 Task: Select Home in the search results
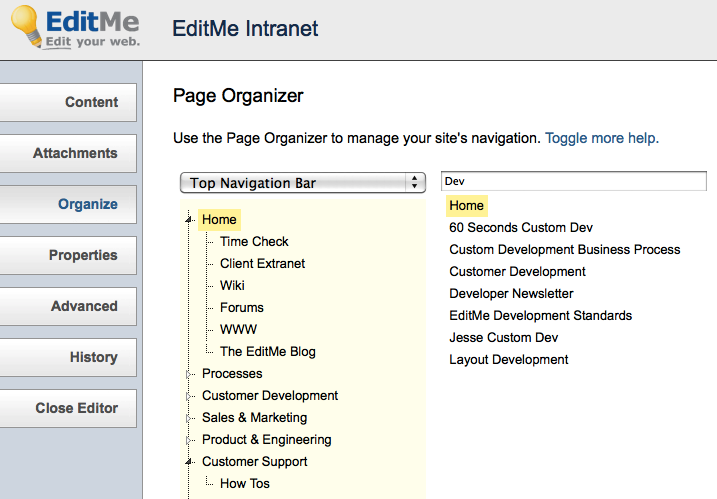coord(466,205)
